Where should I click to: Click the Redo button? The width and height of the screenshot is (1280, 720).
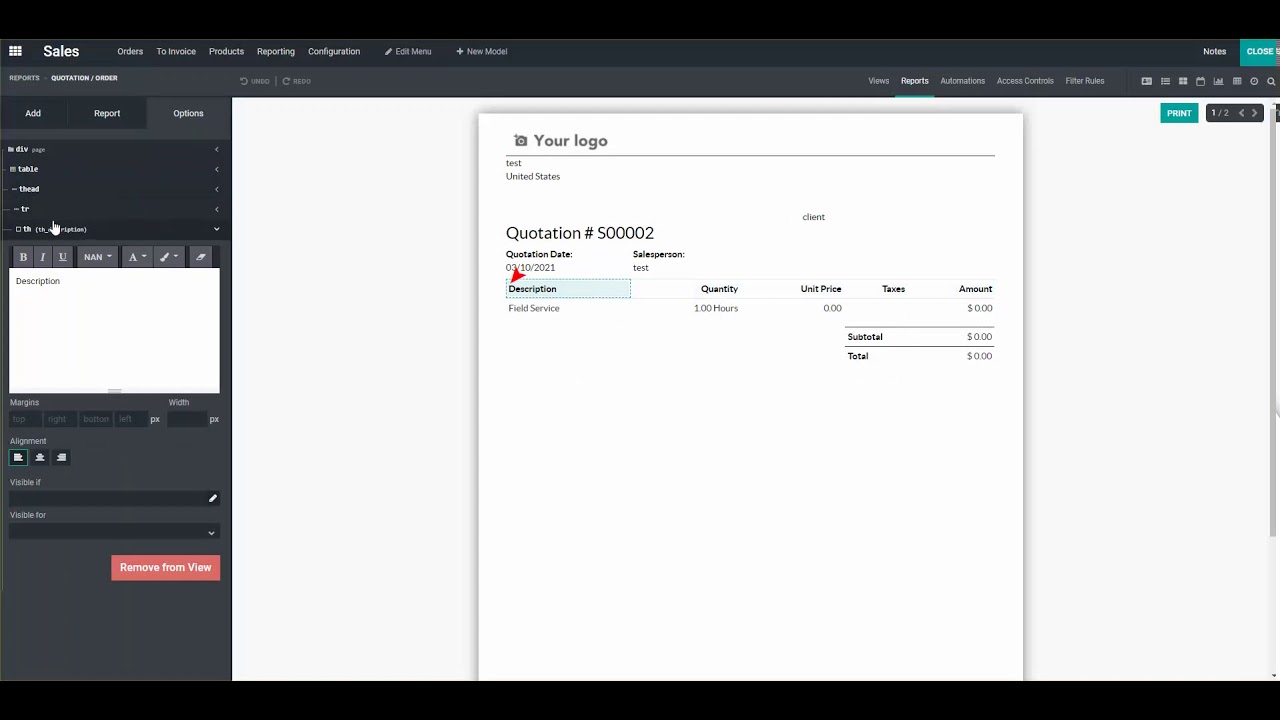pyautogui.click(x=297, y=81)
